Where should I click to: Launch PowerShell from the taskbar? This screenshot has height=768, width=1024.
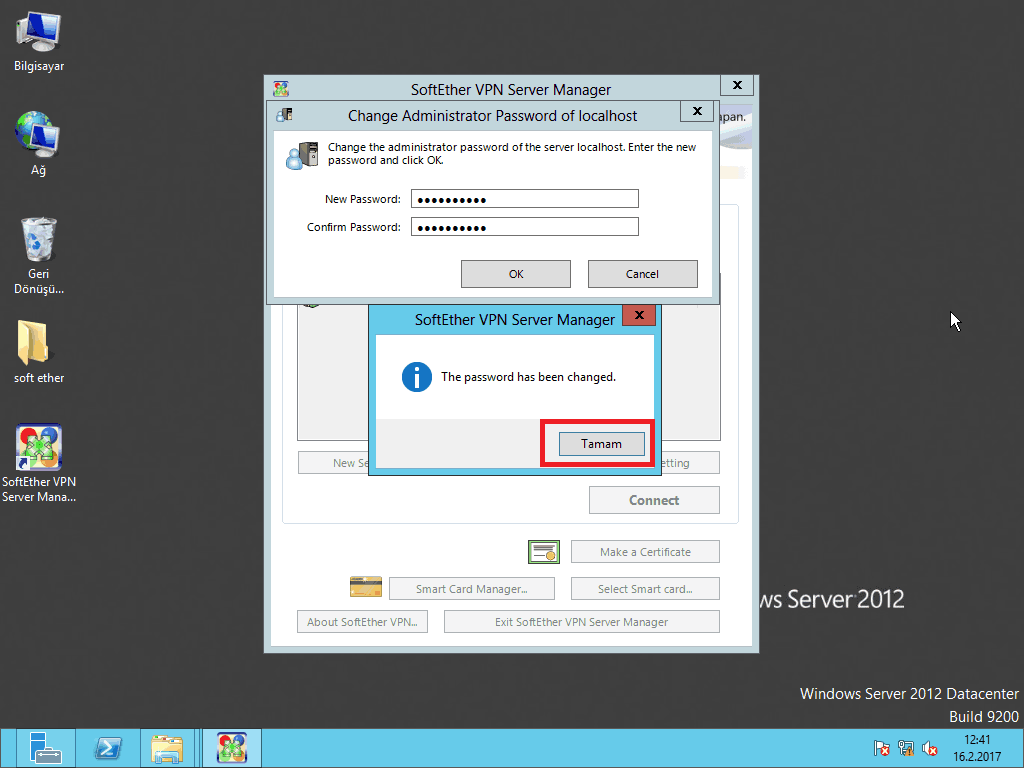[108, 748]
